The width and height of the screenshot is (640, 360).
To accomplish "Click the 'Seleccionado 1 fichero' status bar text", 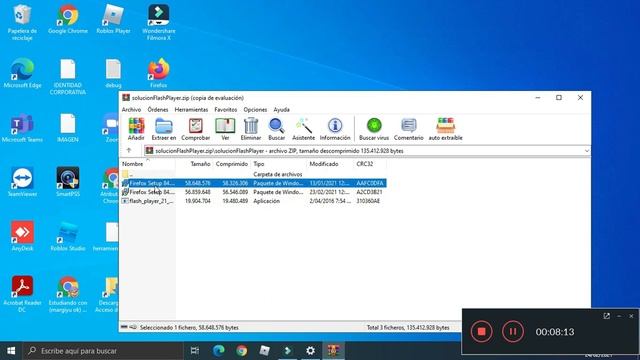I will point(189,327).
